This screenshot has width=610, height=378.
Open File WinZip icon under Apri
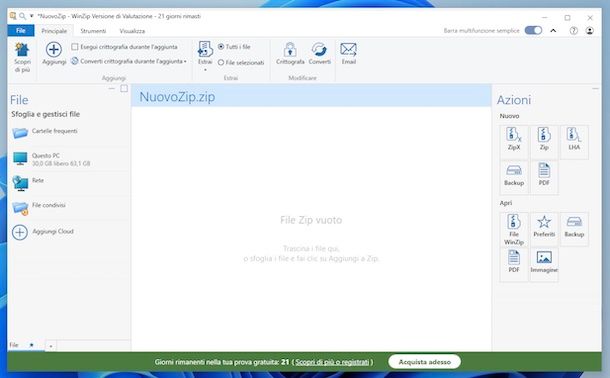tap(514, 229)
